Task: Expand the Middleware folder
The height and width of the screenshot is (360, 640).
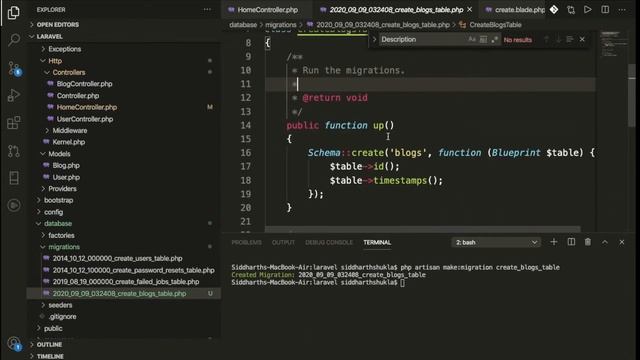Action: coord(70,131)
